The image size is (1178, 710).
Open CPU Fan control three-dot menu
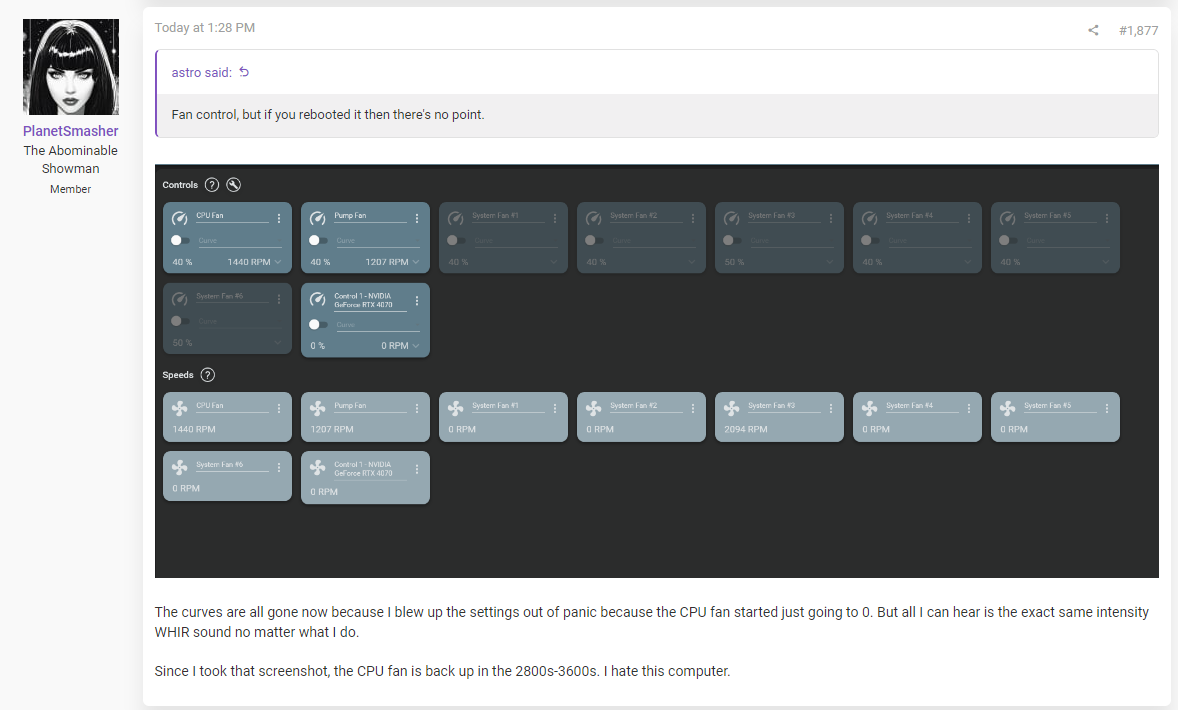279,218
